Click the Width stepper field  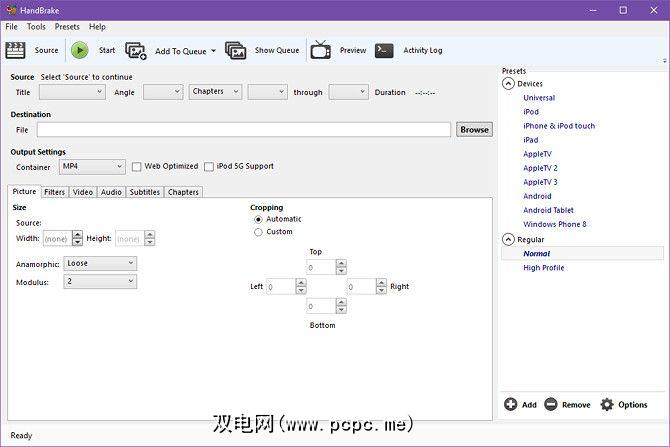click(x=63, y=238)
